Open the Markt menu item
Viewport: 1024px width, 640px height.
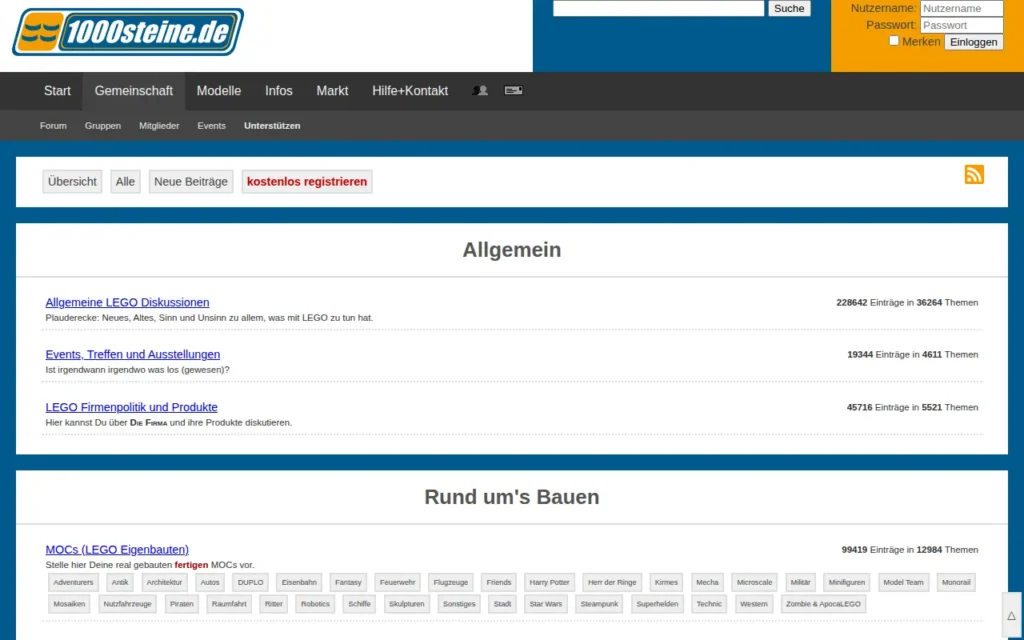pyautogui.click(x=332, y=91)
